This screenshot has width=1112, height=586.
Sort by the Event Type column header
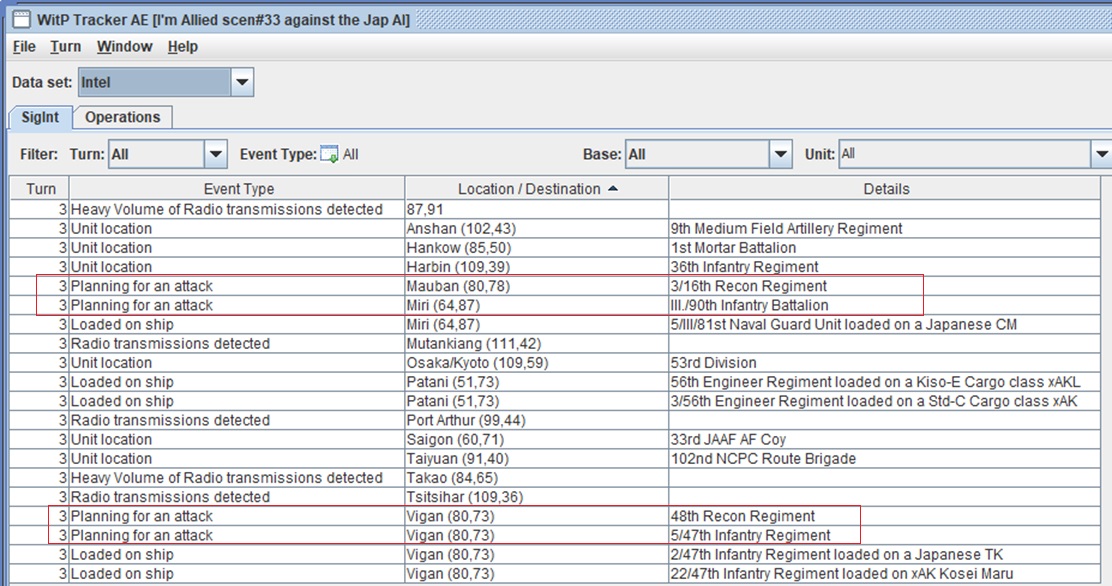(238, 189)
